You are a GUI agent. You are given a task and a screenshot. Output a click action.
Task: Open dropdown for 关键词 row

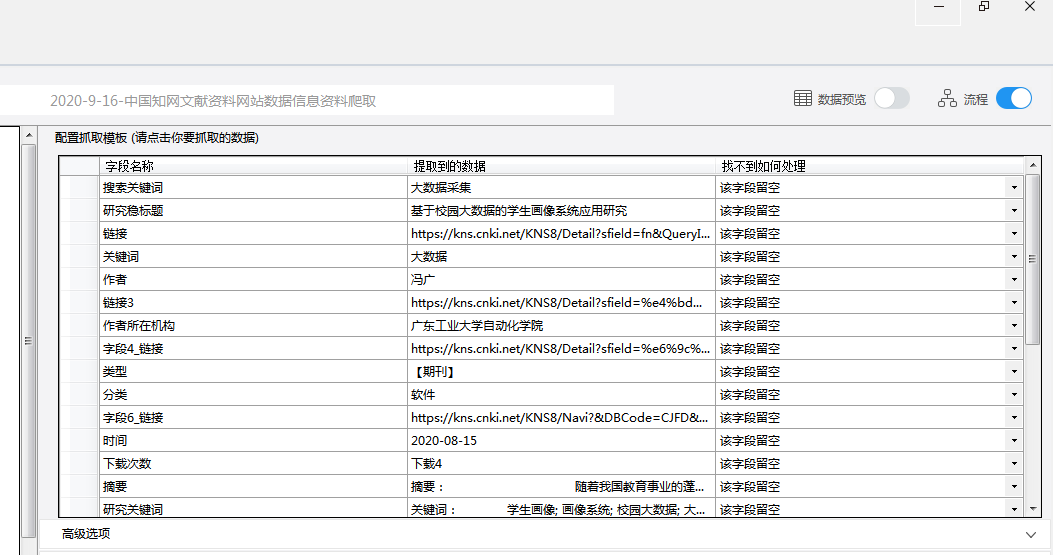click(1014, 257)
